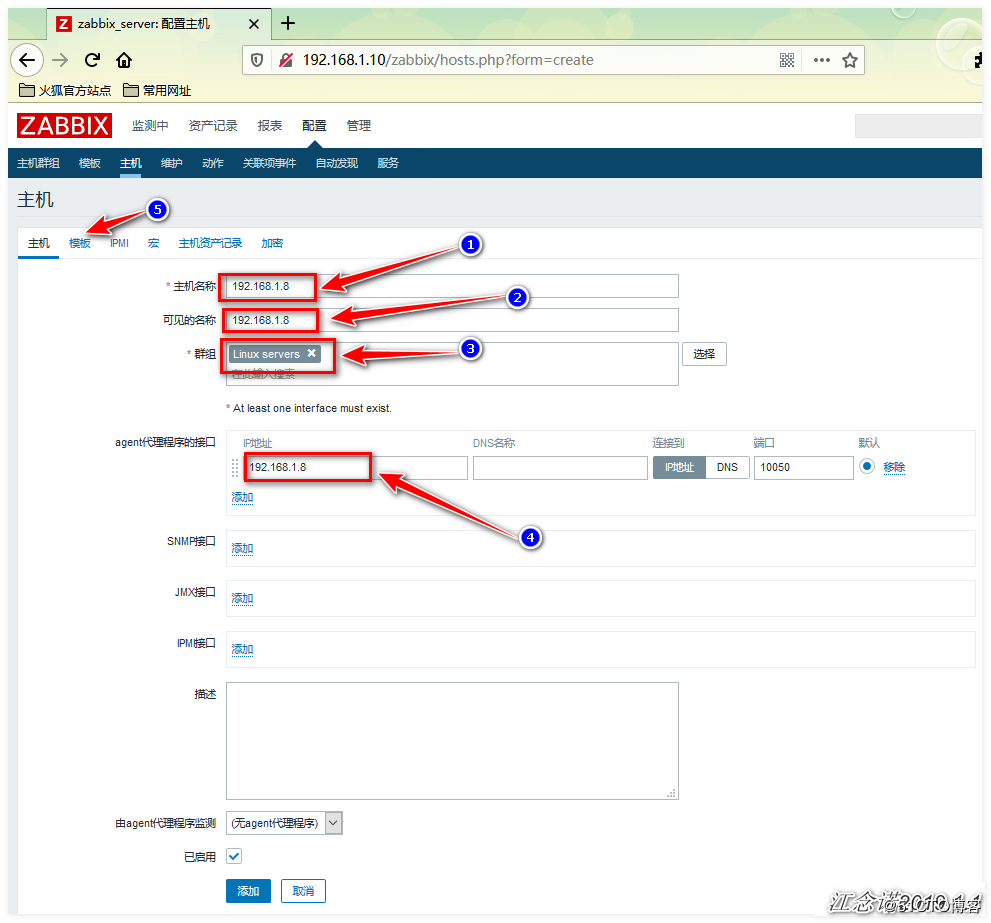991x923 pixels.
Task: Click the DNS名称 input field
Action: pos(561,468)
